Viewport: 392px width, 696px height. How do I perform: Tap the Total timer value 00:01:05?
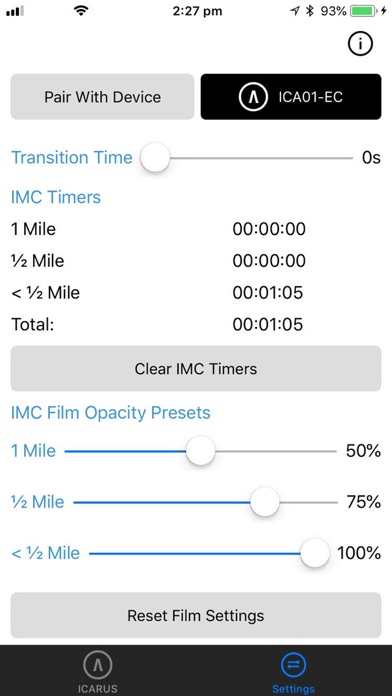(268, 324)
